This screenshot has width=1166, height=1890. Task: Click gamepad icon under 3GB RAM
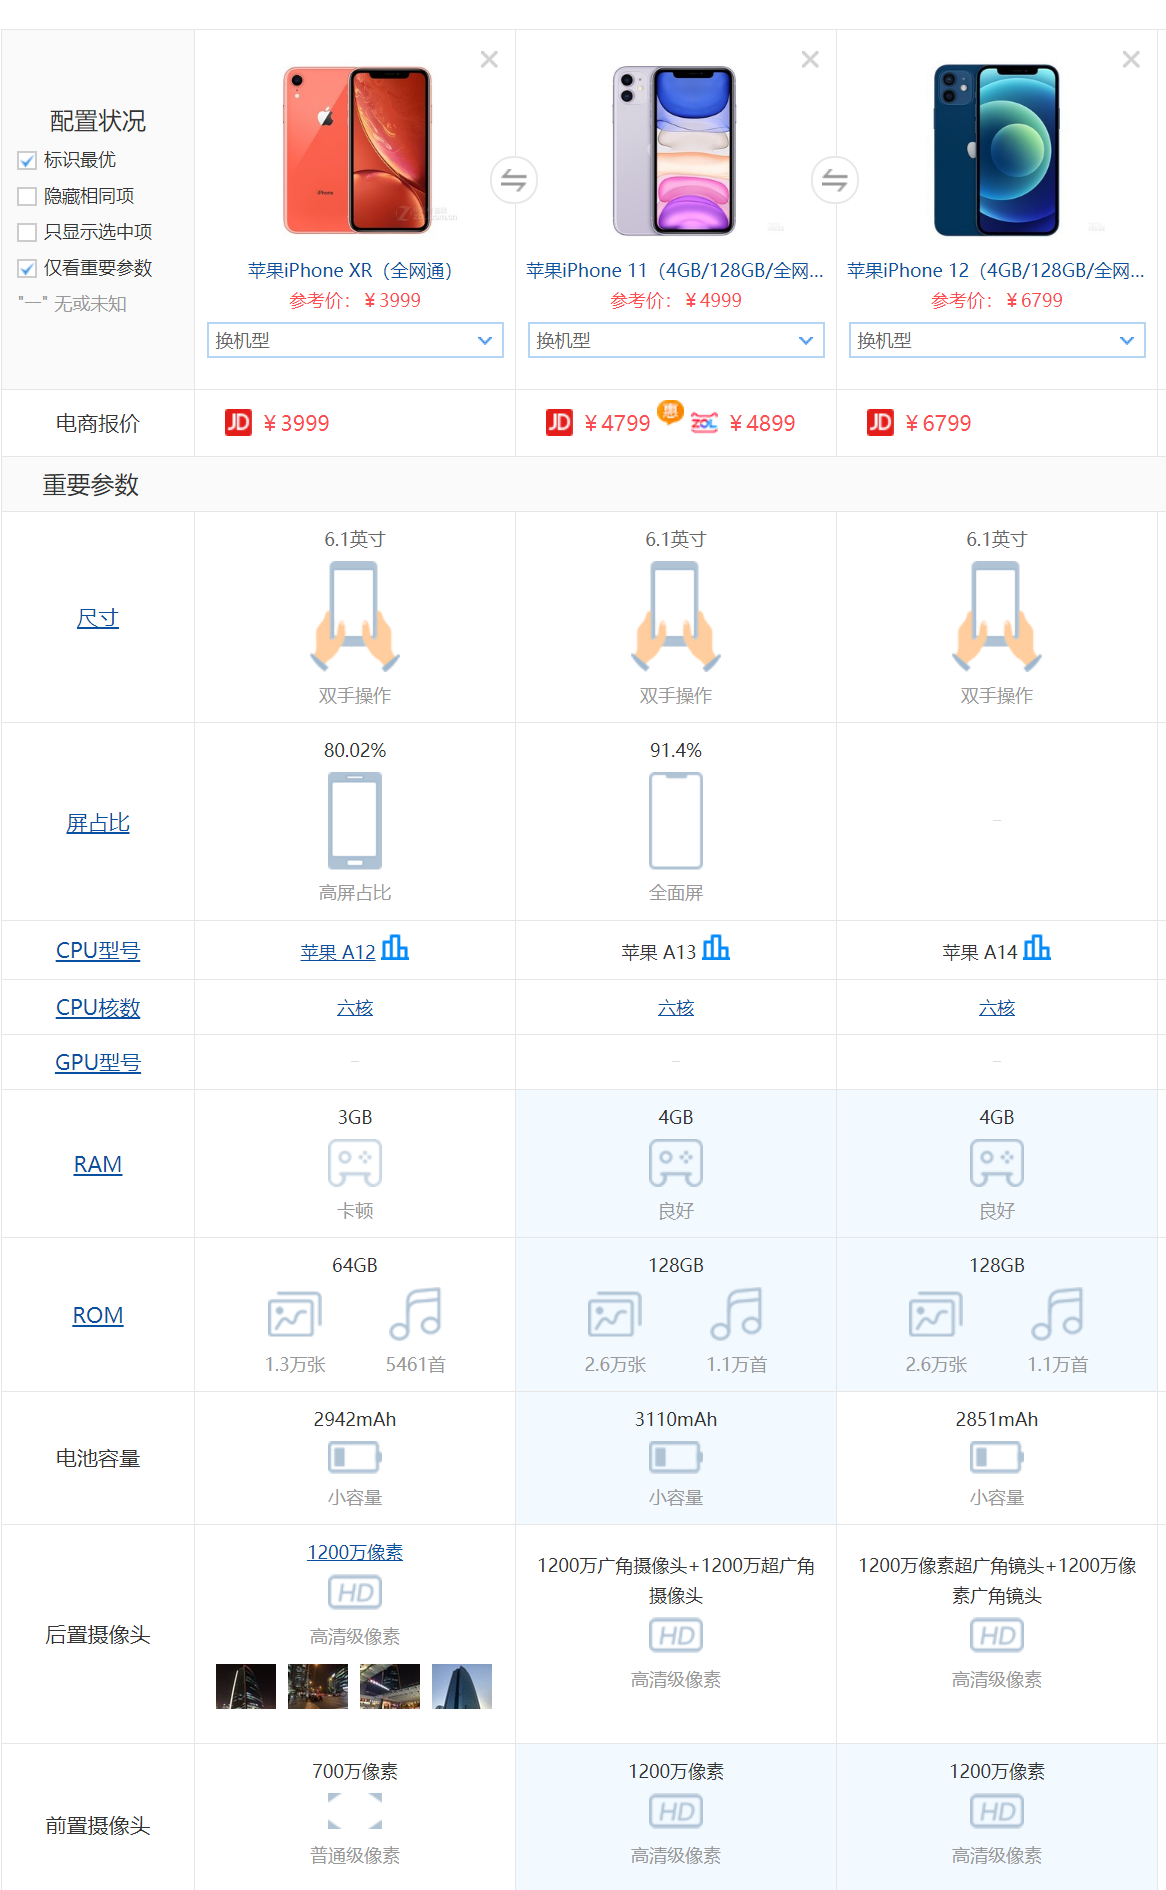355,1163
